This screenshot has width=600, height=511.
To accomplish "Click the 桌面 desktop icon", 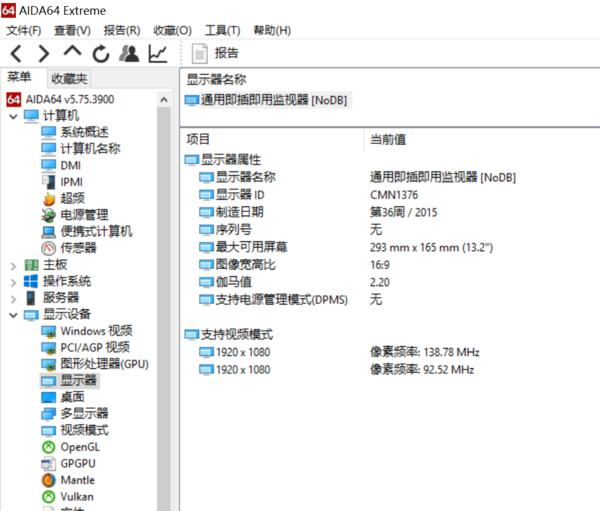I will coord(49,397).
